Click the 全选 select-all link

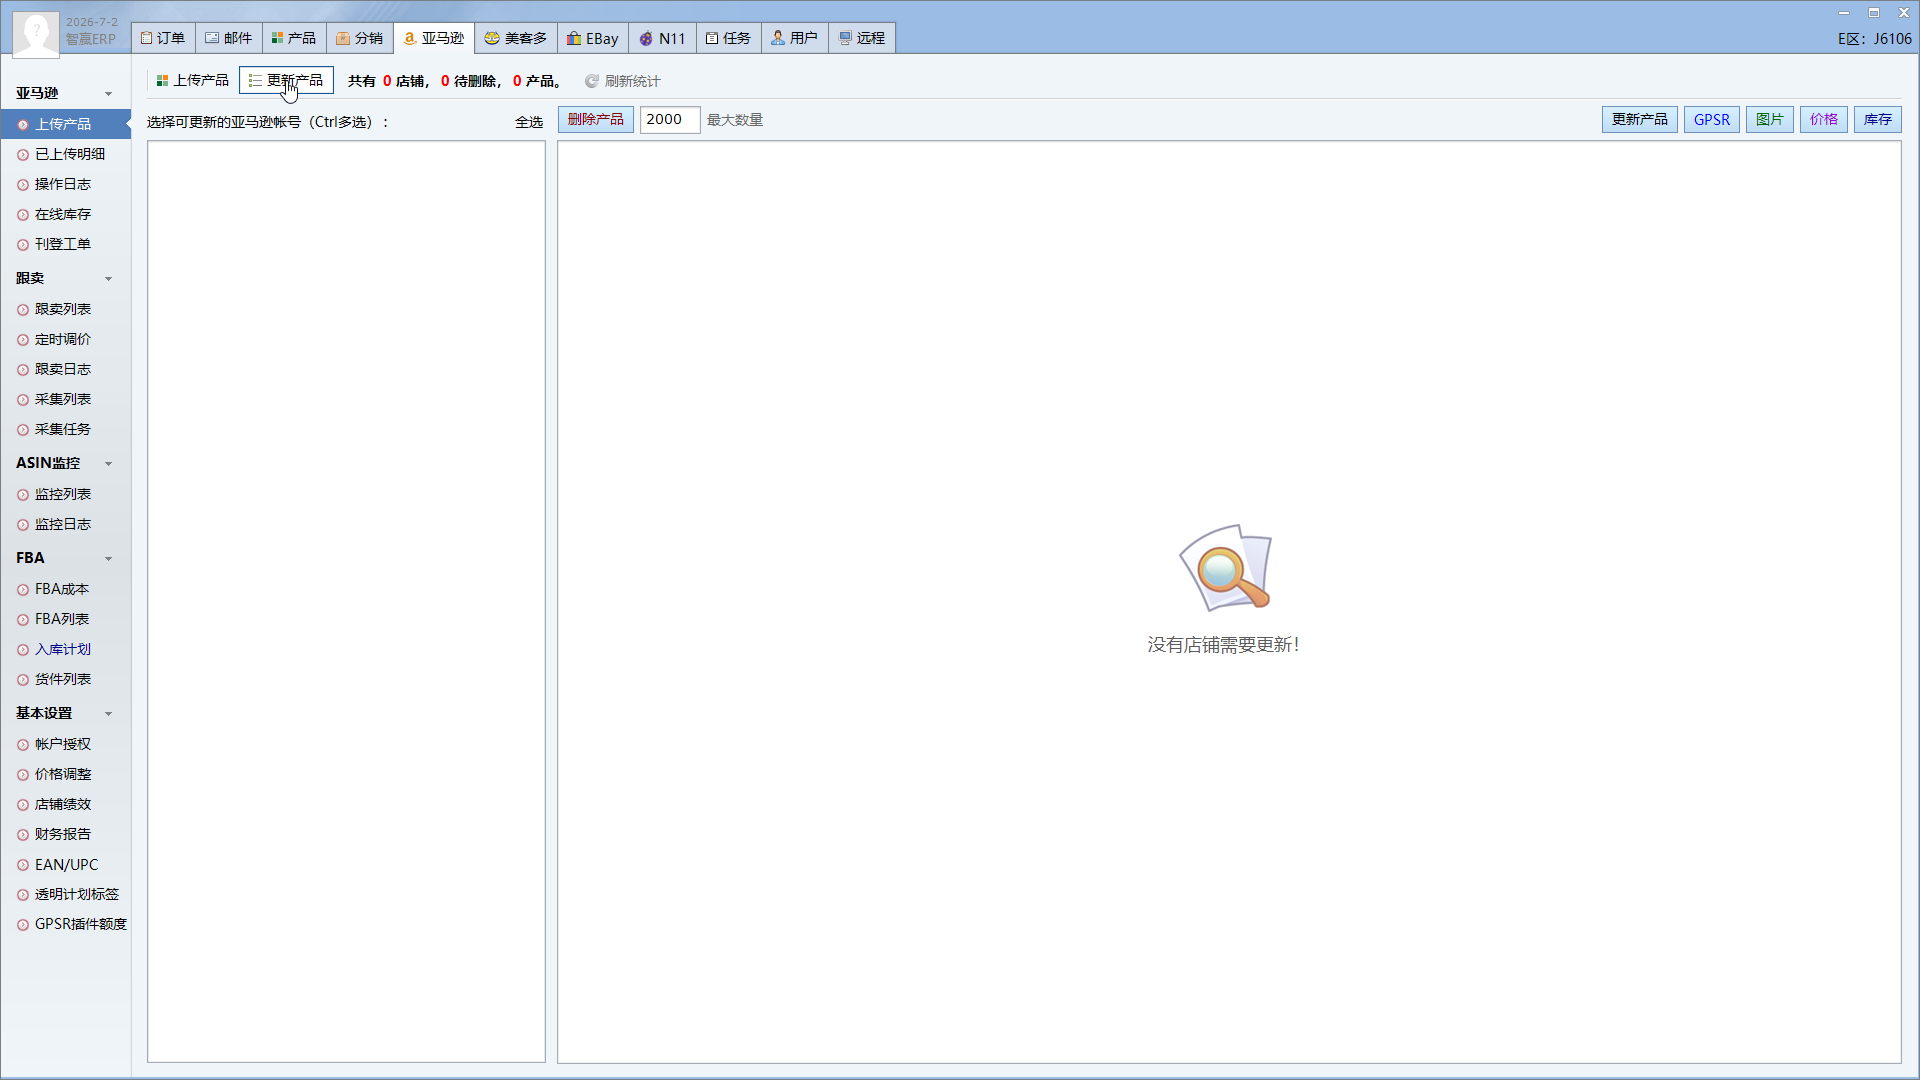(529, 122)
